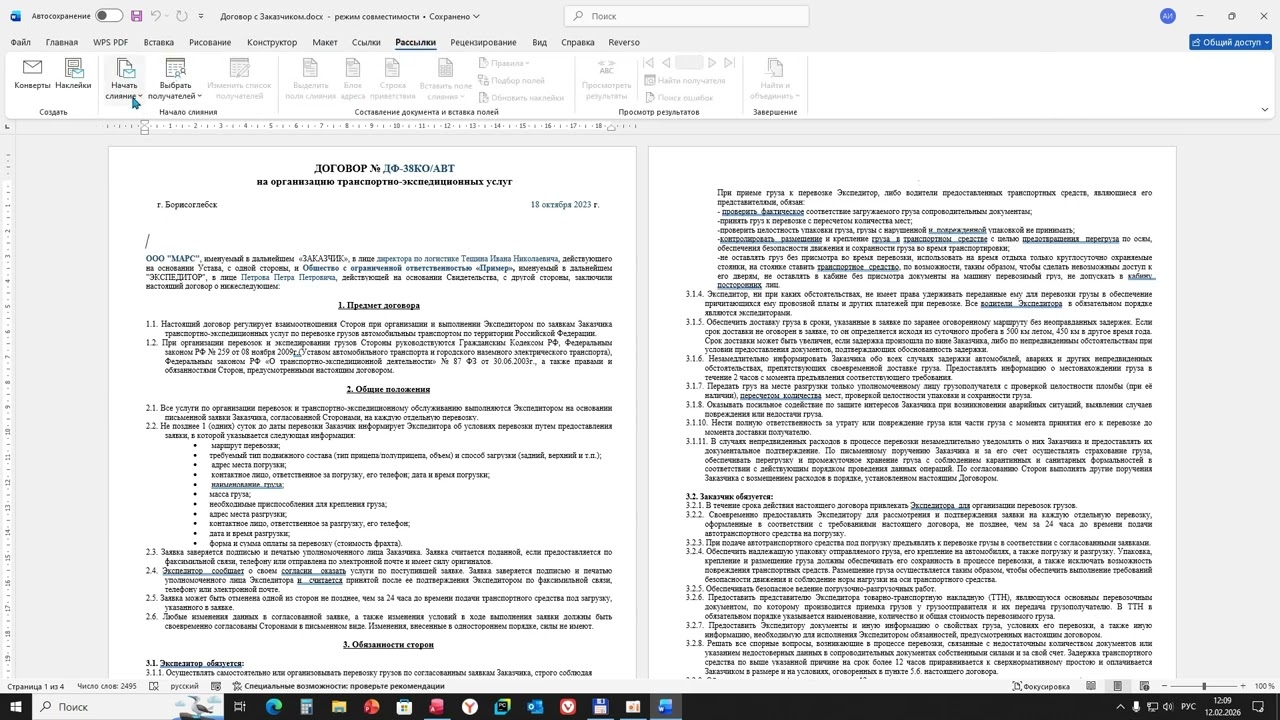The height and width of the screenshot is (720, 1280).
Task: Switch to the Рецензирование tab
Action: 483,43
